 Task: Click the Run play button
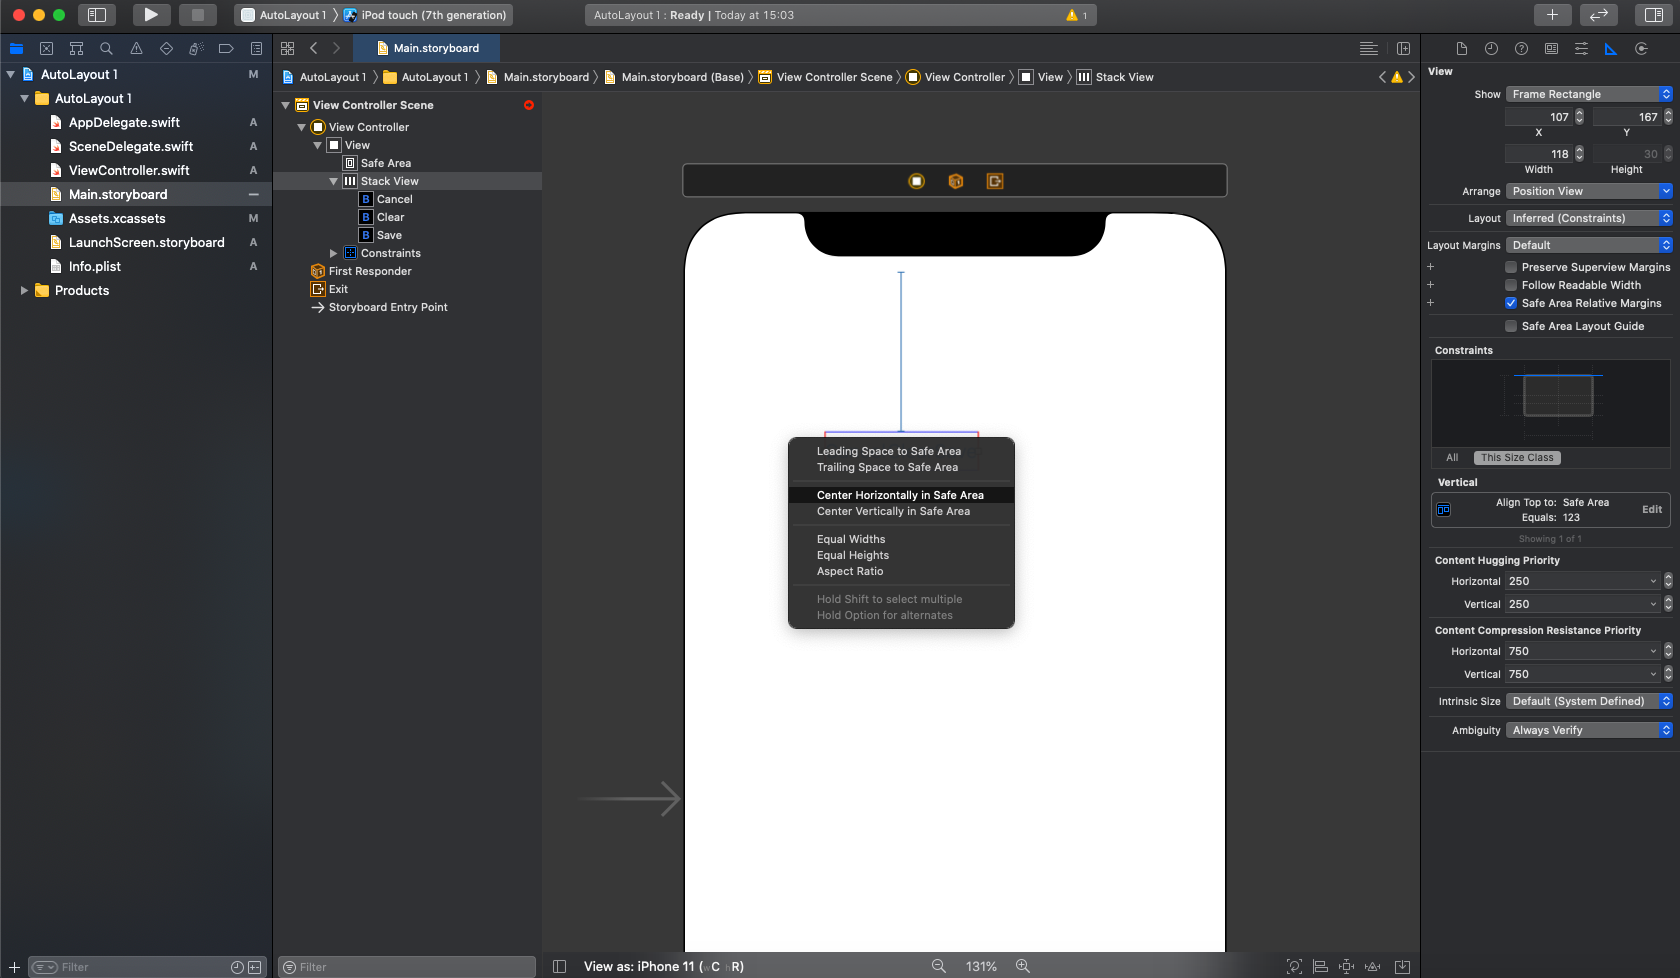click(150, 15)
